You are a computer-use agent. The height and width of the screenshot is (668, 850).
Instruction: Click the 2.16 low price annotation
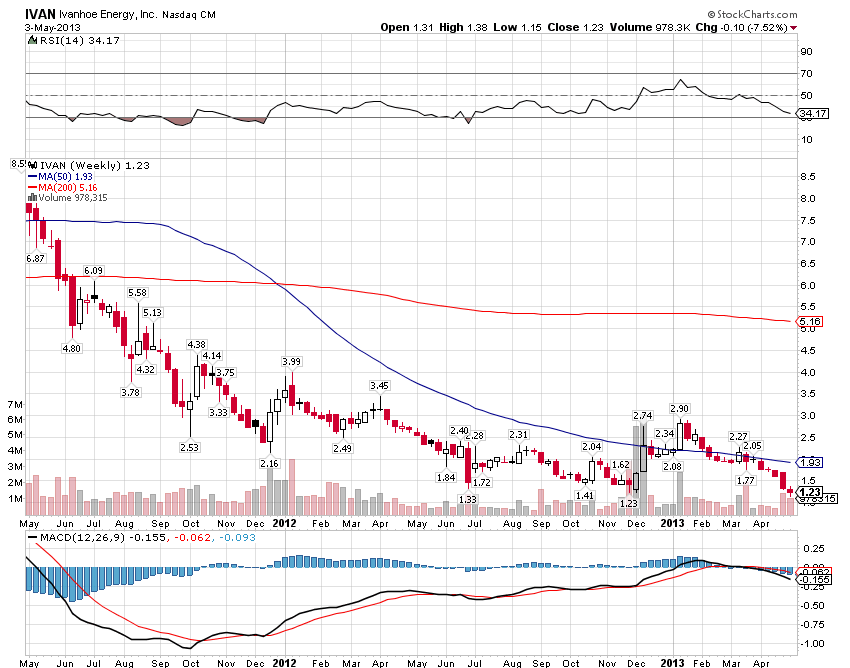269,464
